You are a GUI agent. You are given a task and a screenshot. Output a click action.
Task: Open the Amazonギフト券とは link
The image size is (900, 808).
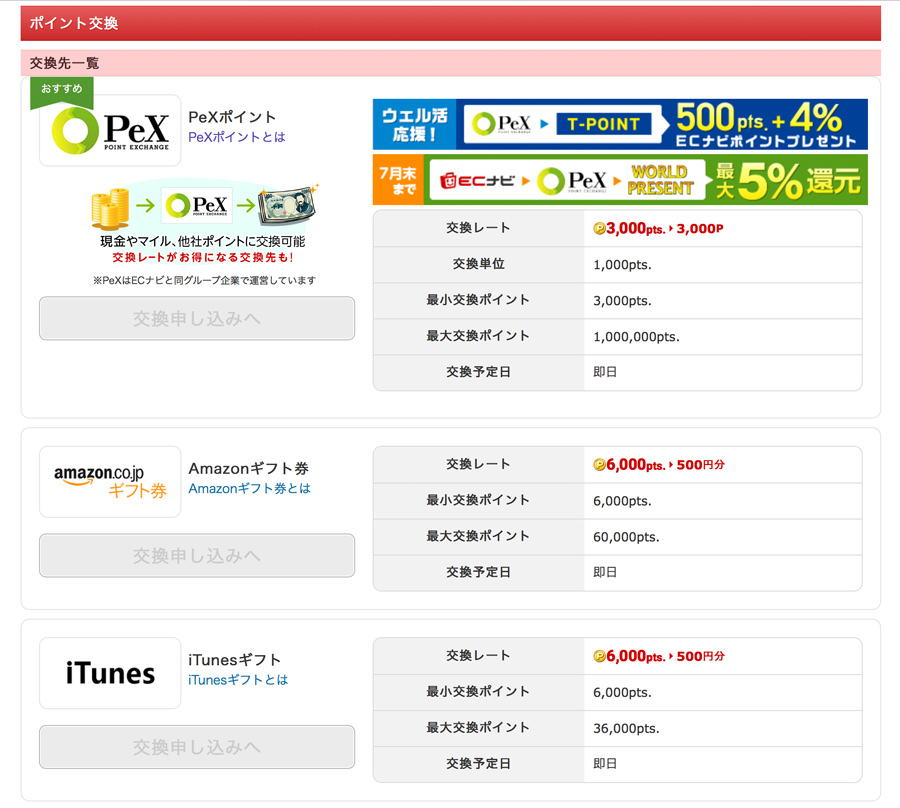tap(249, 488)
